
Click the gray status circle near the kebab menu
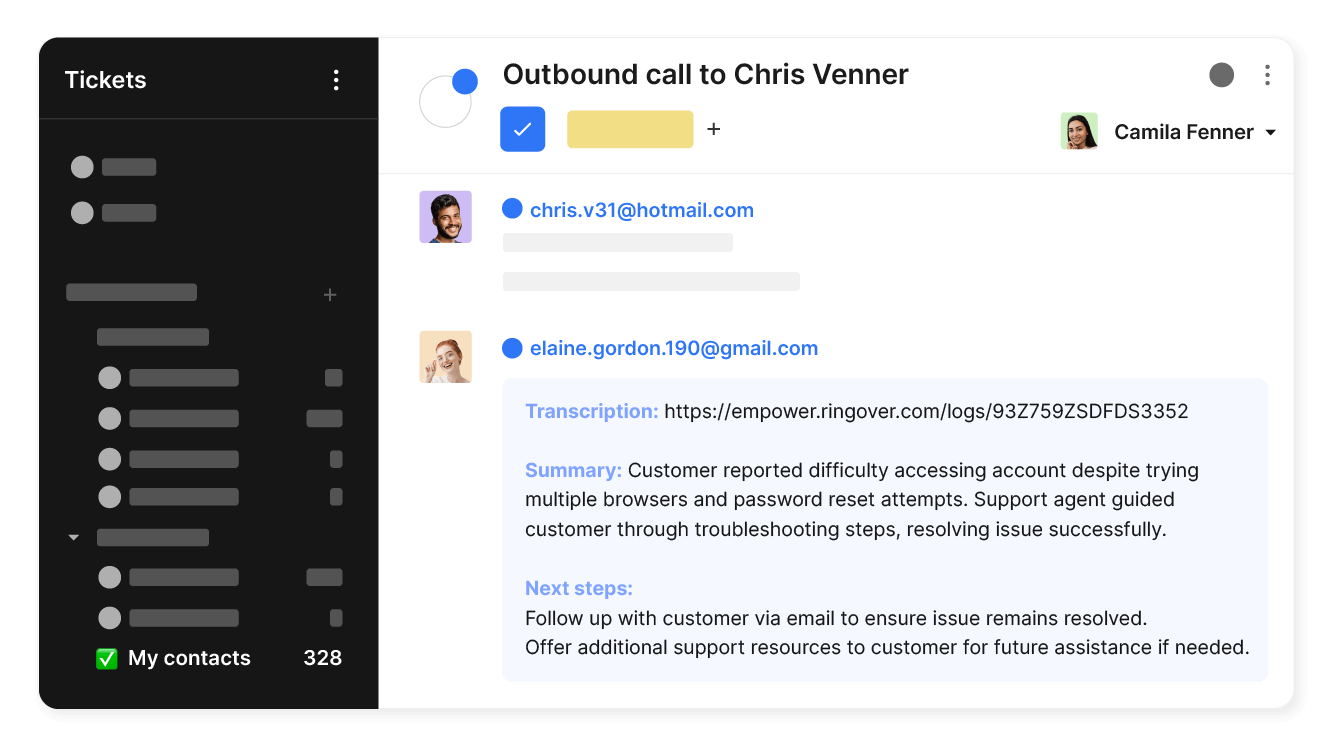point(1221,75)
